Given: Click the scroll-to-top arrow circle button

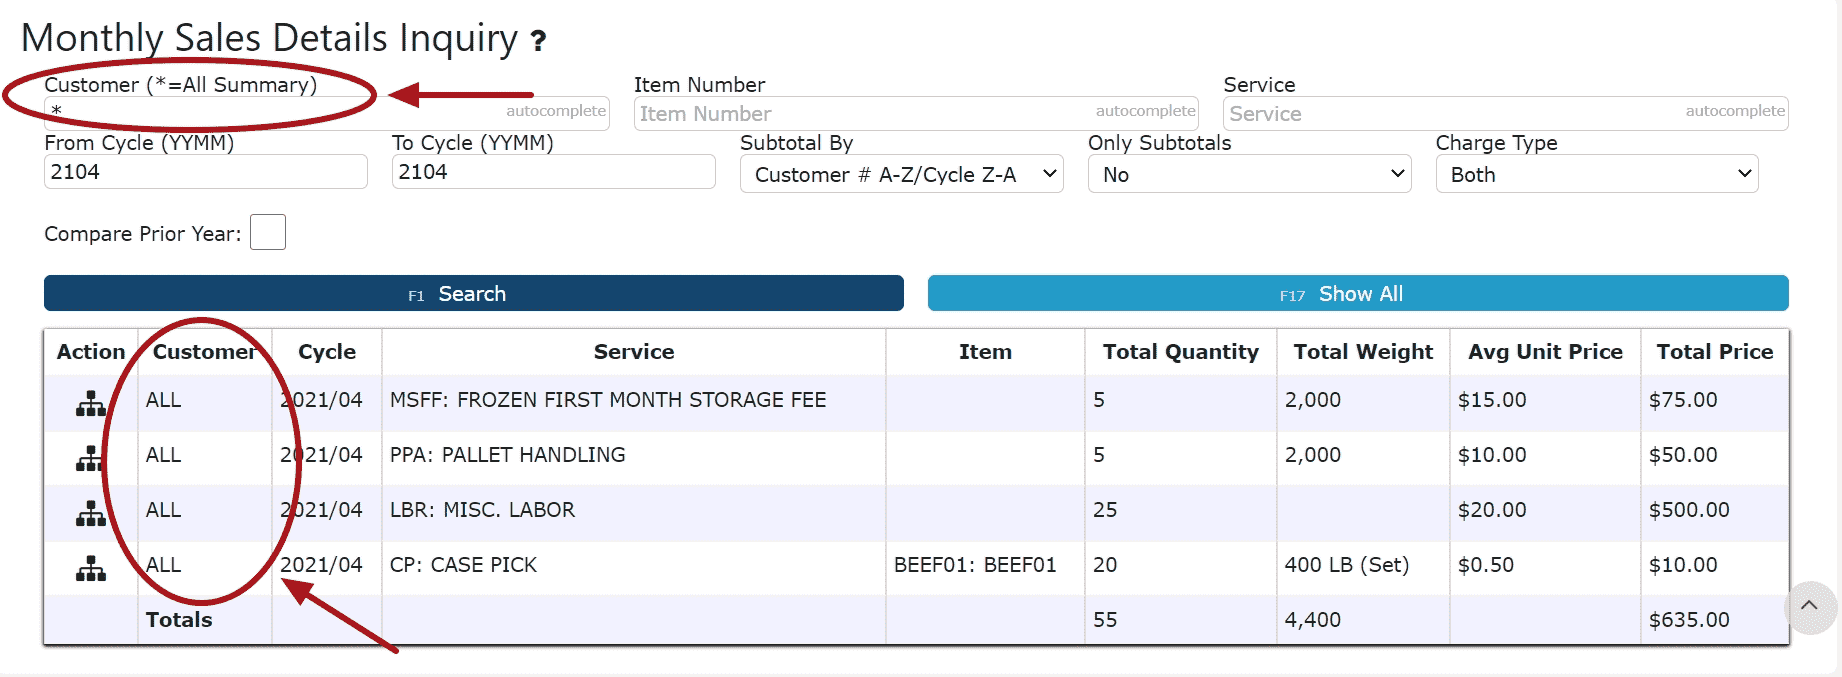Looking at the screenshot, I should (1809, 606).
